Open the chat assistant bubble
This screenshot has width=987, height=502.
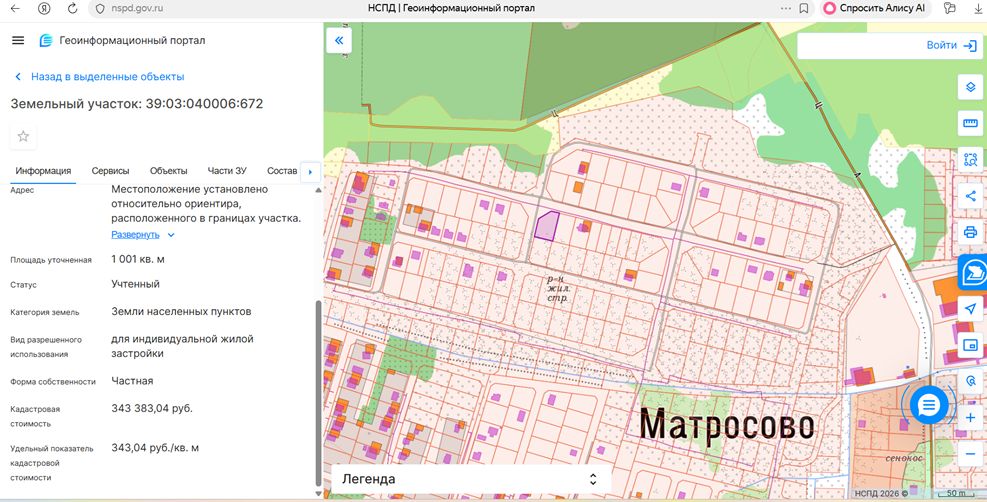point(928,405)
